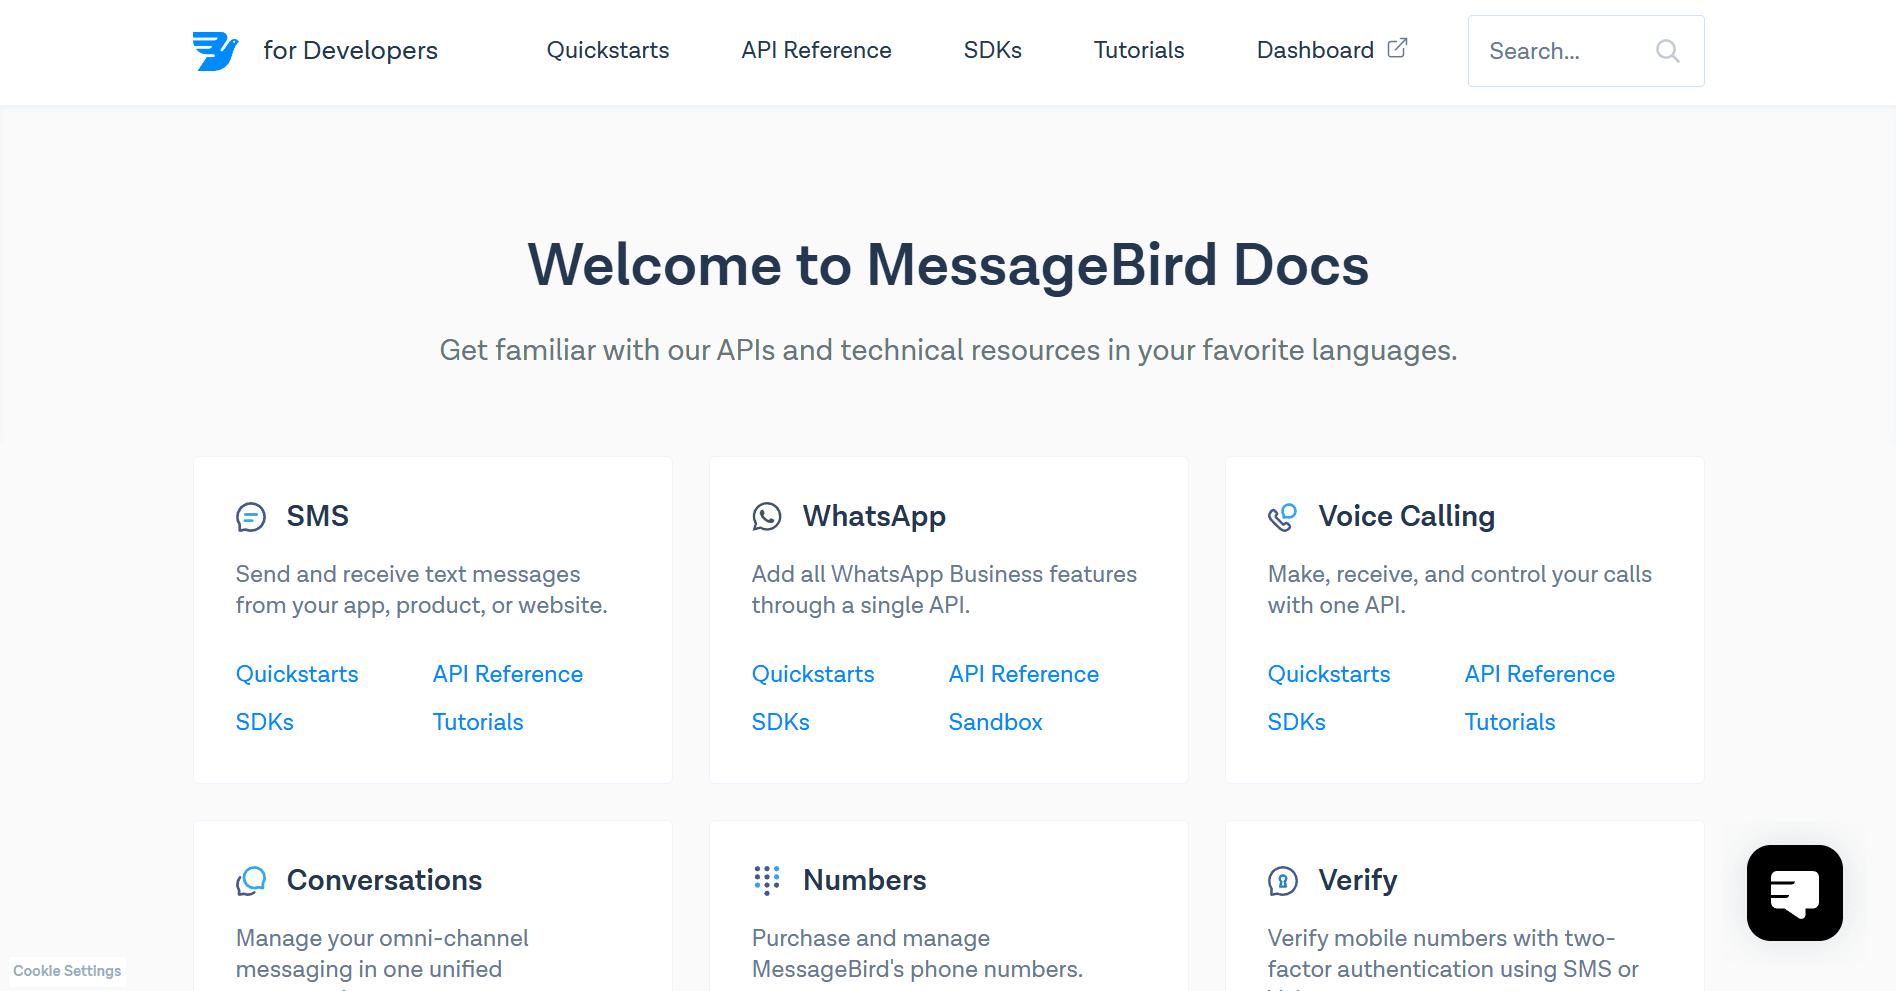This screenshot has width=1896, height=991.
Task: Open Cookie Settings
Action: coord(67,971)
